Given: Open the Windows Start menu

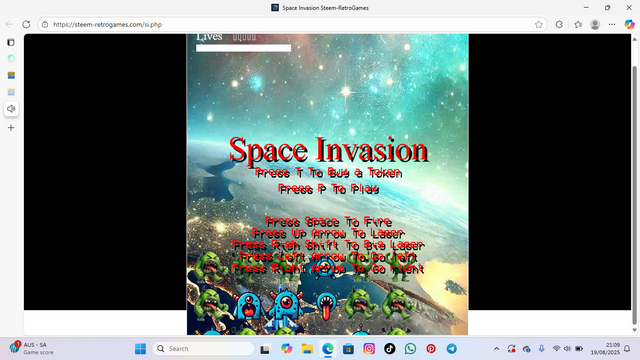Looking at the screenshot, I should 140,349.
